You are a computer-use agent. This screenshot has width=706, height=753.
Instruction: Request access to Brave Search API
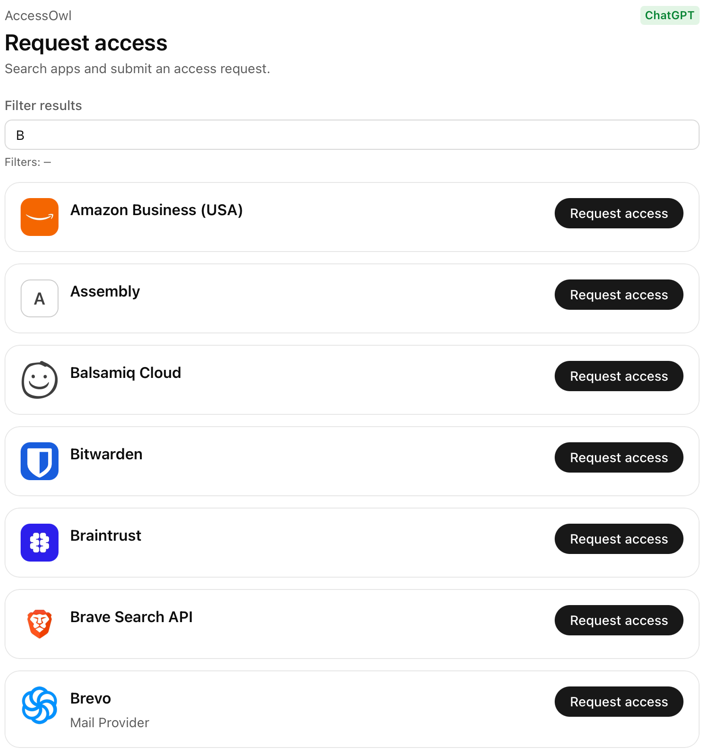(x=618, y=620)
